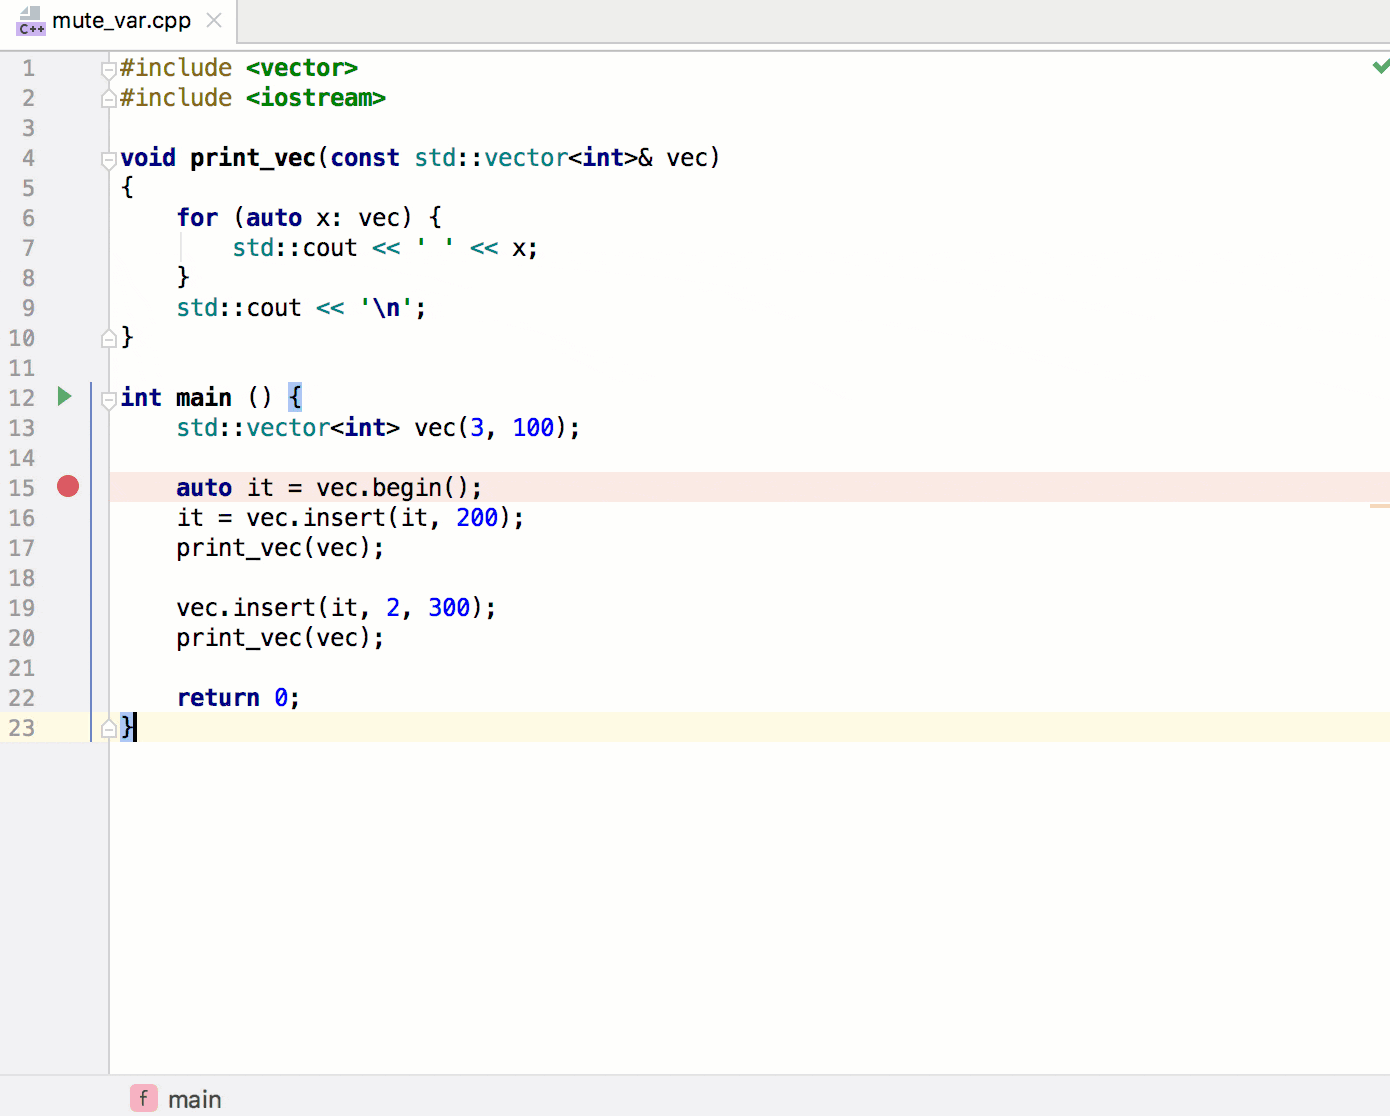The height and width of the screenshot is (1116, 1390).
Task: Place the cursor on the return 0 statement
Action: coord(238,697)
